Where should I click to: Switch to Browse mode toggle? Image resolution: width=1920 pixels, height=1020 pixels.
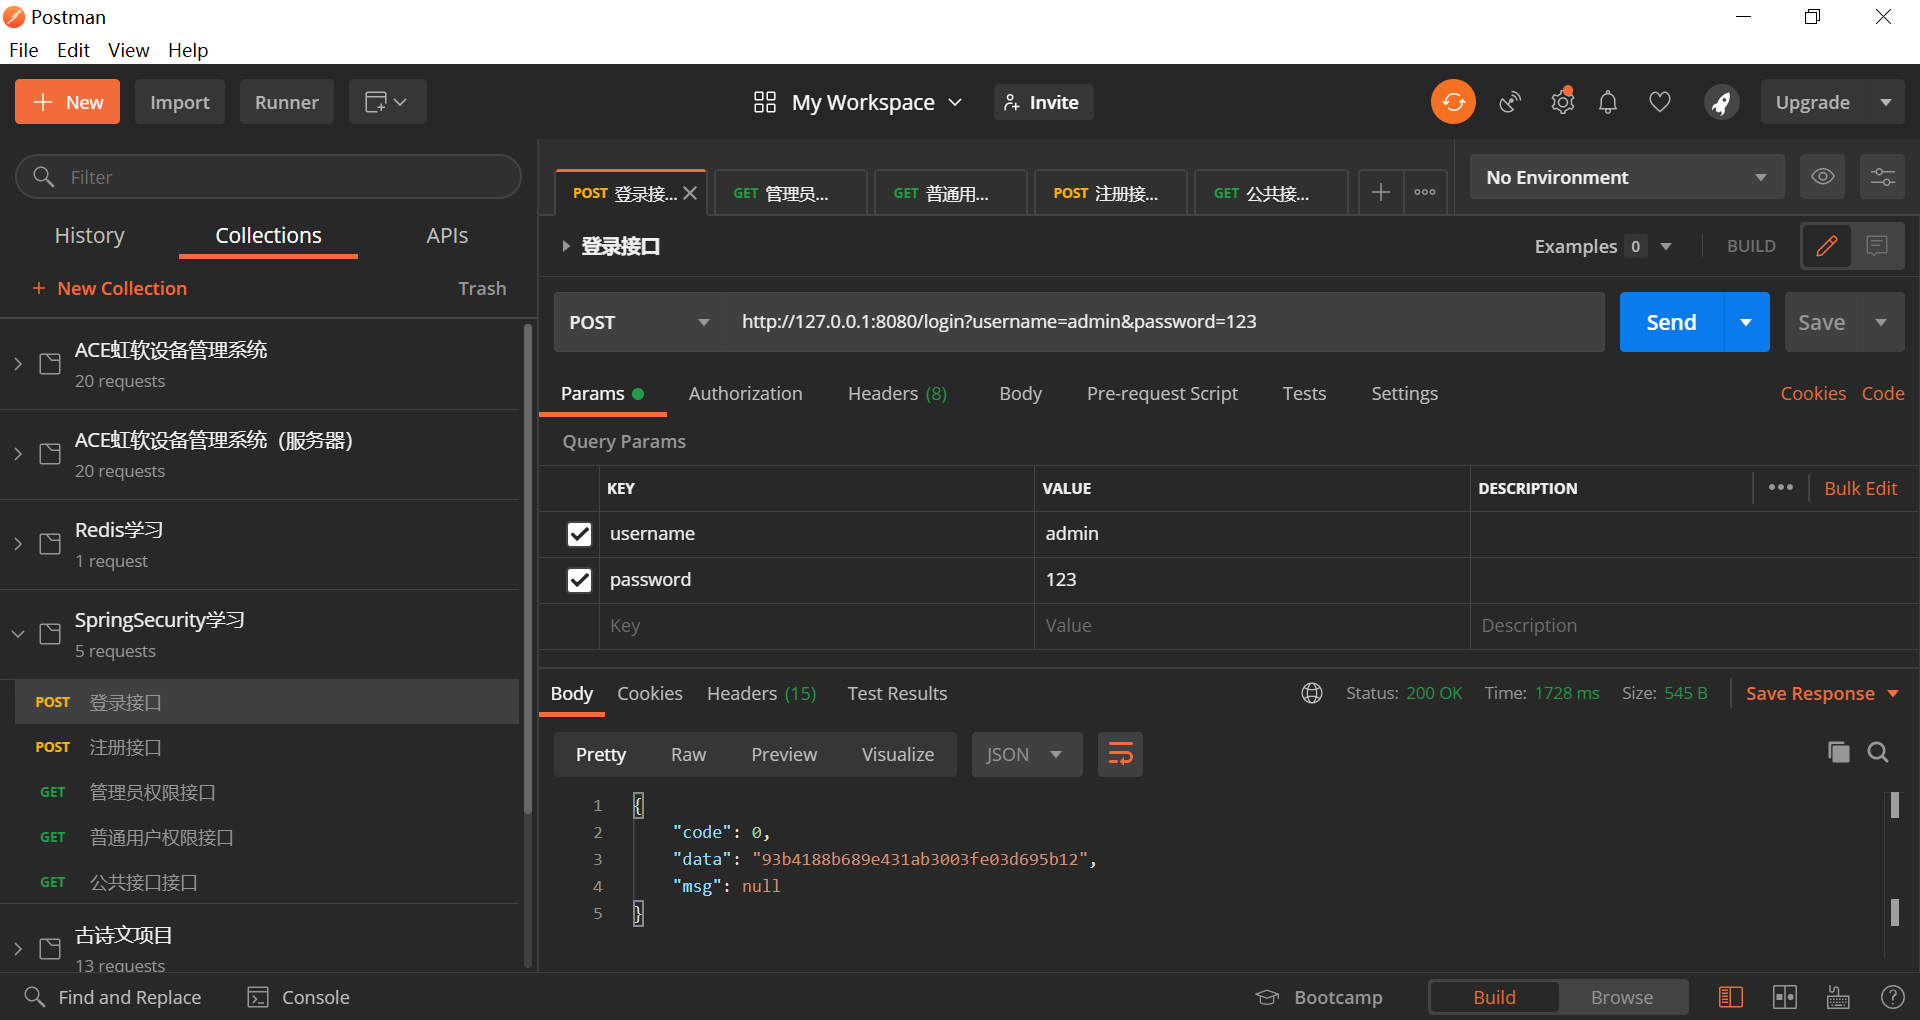tap(1622, 997)
